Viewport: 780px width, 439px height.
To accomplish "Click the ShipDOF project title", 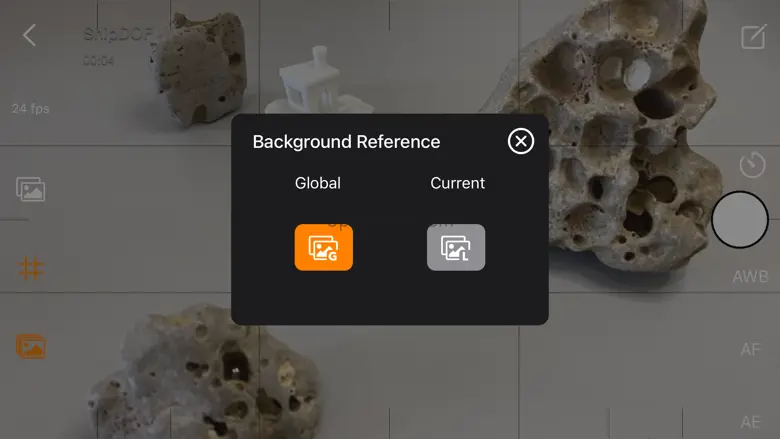I will tap(116, 35).
